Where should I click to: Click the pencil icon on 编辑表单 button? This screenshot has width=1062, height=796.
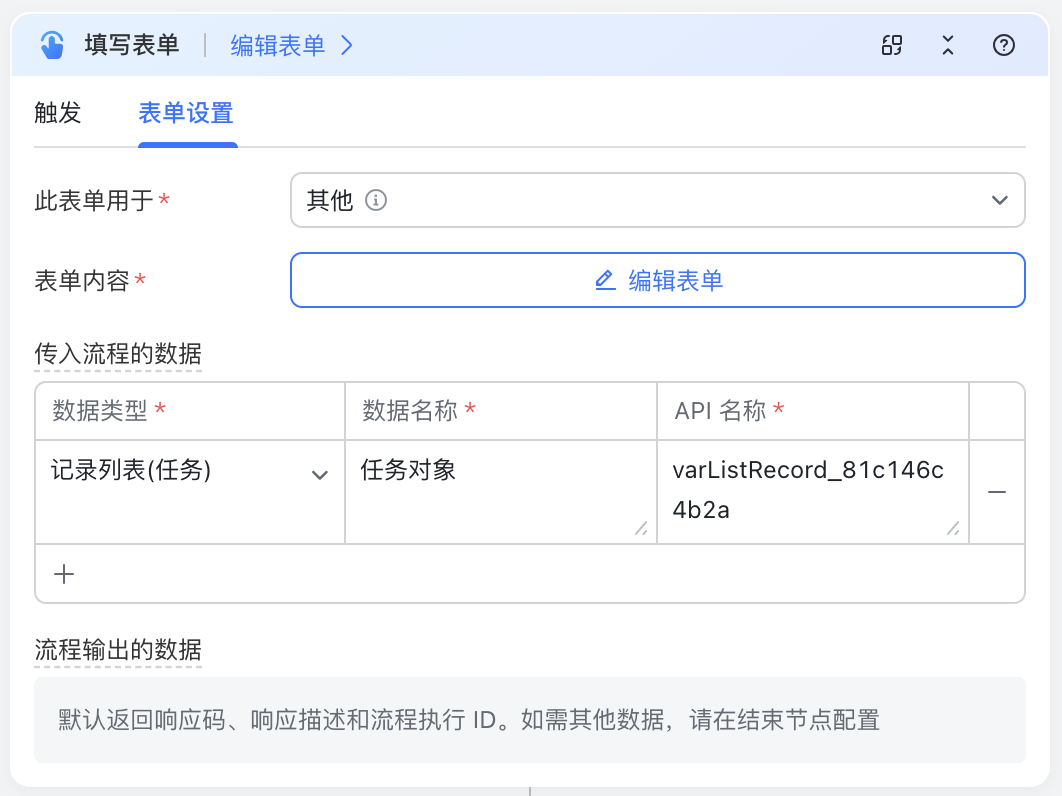(x=605, y=280)
